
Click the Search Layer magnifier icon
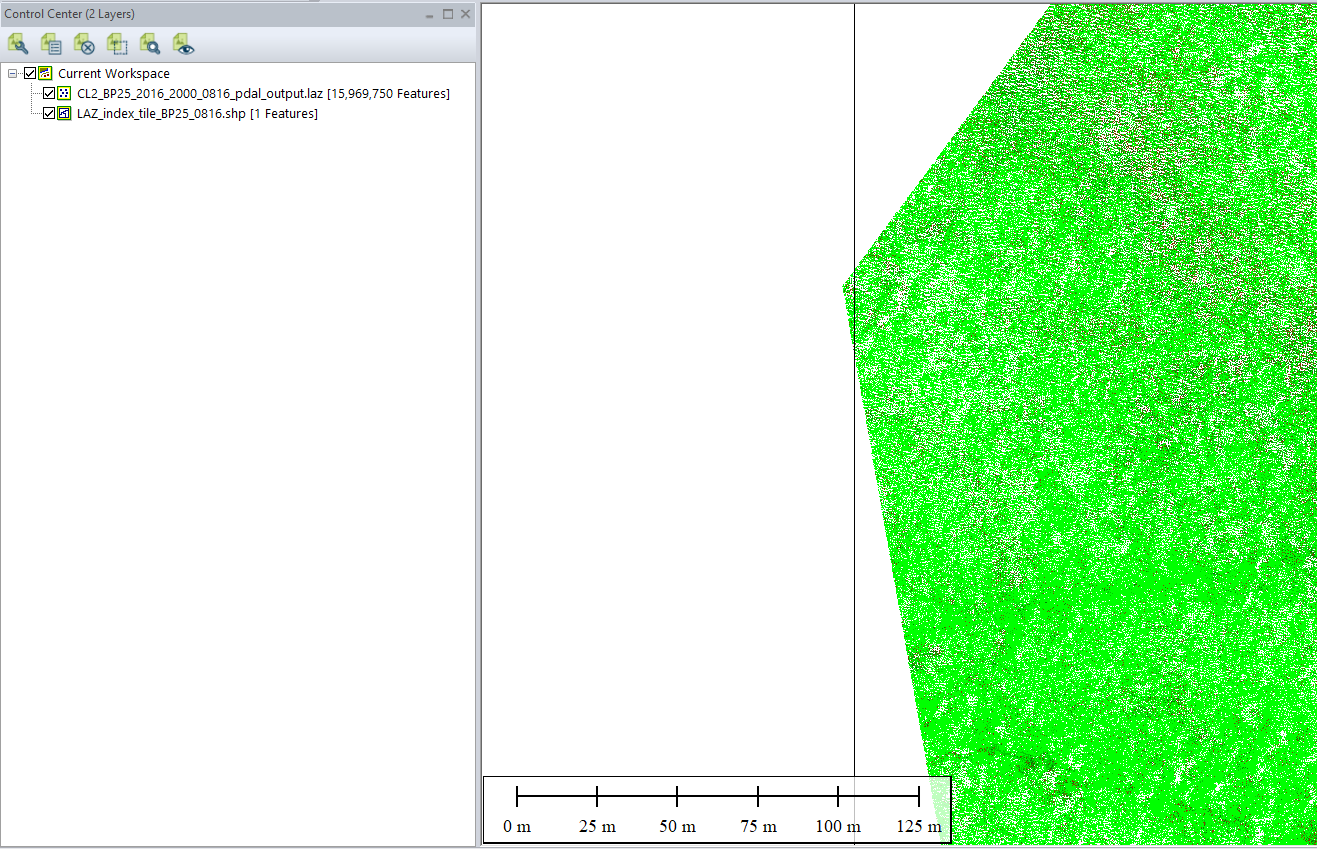150,44
